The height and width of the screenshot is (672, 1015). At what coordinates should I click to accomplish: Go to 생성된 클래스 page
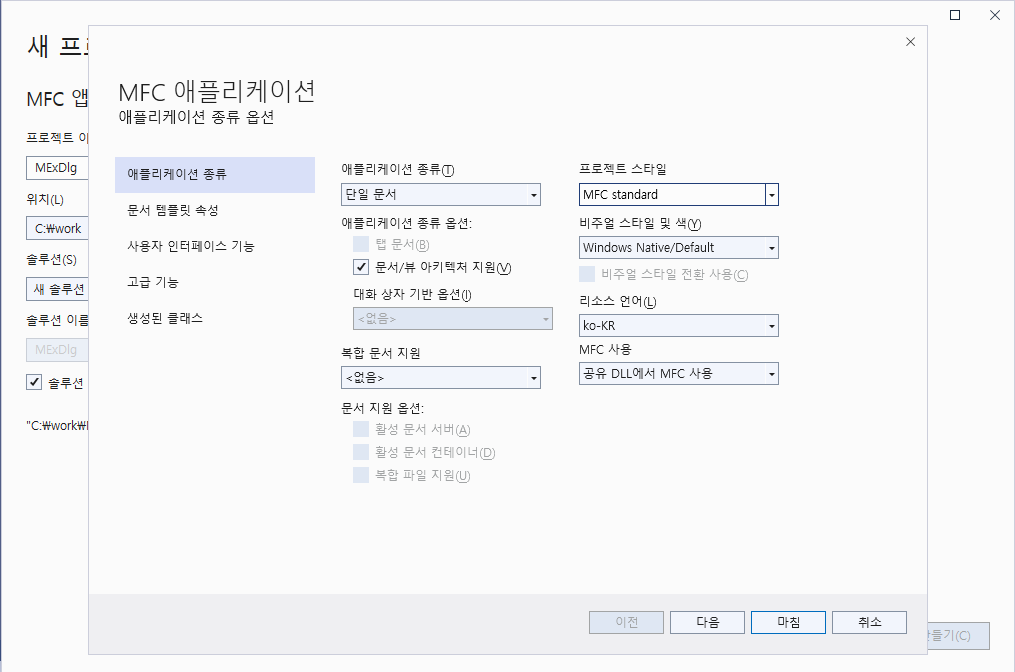[x=215, y=319]
